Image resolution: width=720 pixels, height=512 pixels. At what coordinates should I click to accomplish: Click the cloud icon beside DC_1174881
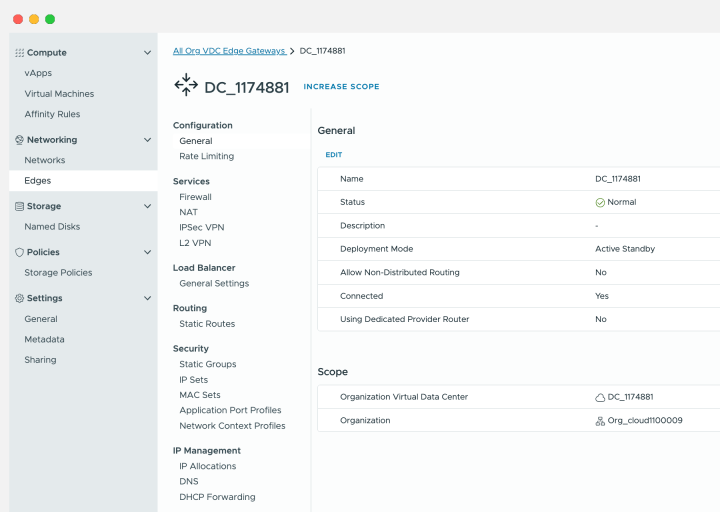click(600, 397)
